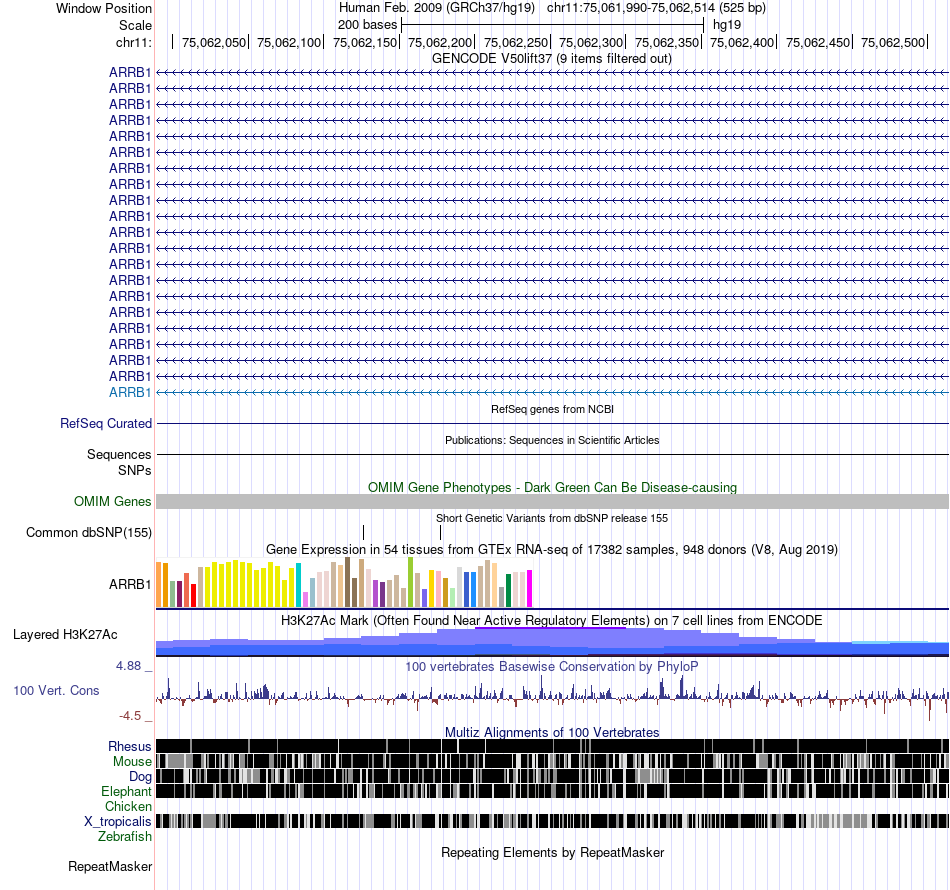This screenshot has height=890, width=950.
Task: Click the Window Position label
Action: pos(104,8)
